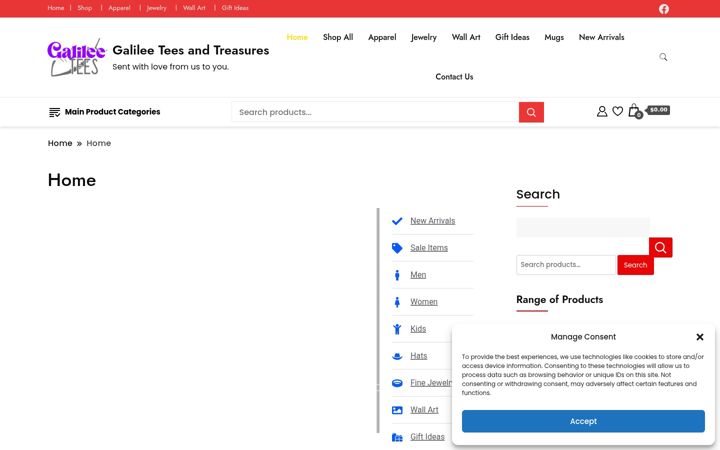Open Wall Art in main navigation
Viewport: 720px width, 450px height.
click(x=466, y=37)
